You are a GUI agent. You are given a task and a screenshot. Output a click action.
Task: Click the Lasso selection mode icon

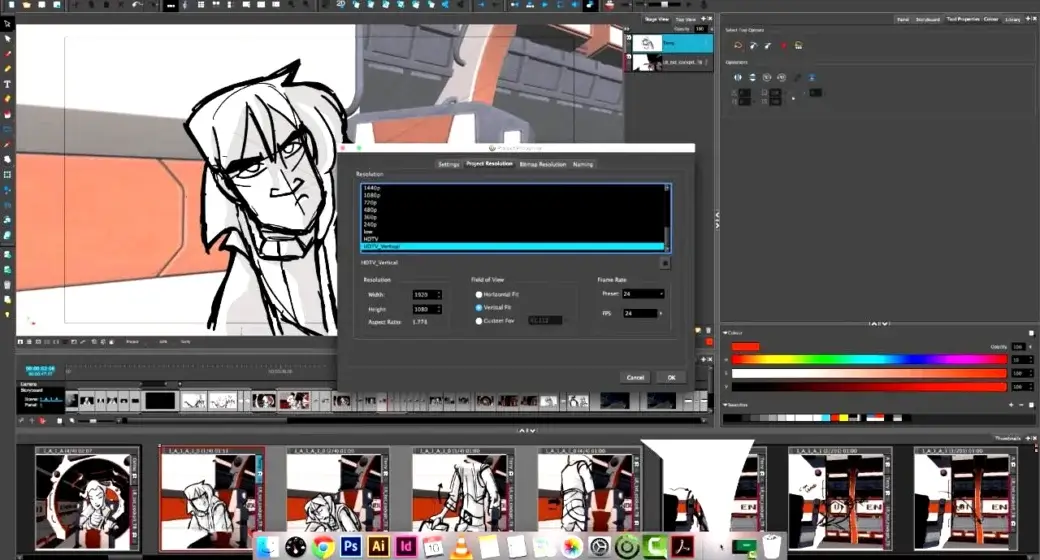pos(738,45)
